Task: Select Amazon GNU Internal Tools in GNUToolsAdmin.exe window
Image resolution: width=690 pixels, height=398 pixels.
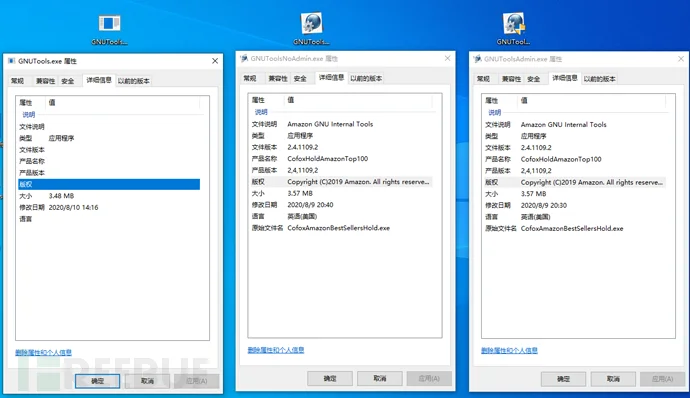Action: click(563, 125)
